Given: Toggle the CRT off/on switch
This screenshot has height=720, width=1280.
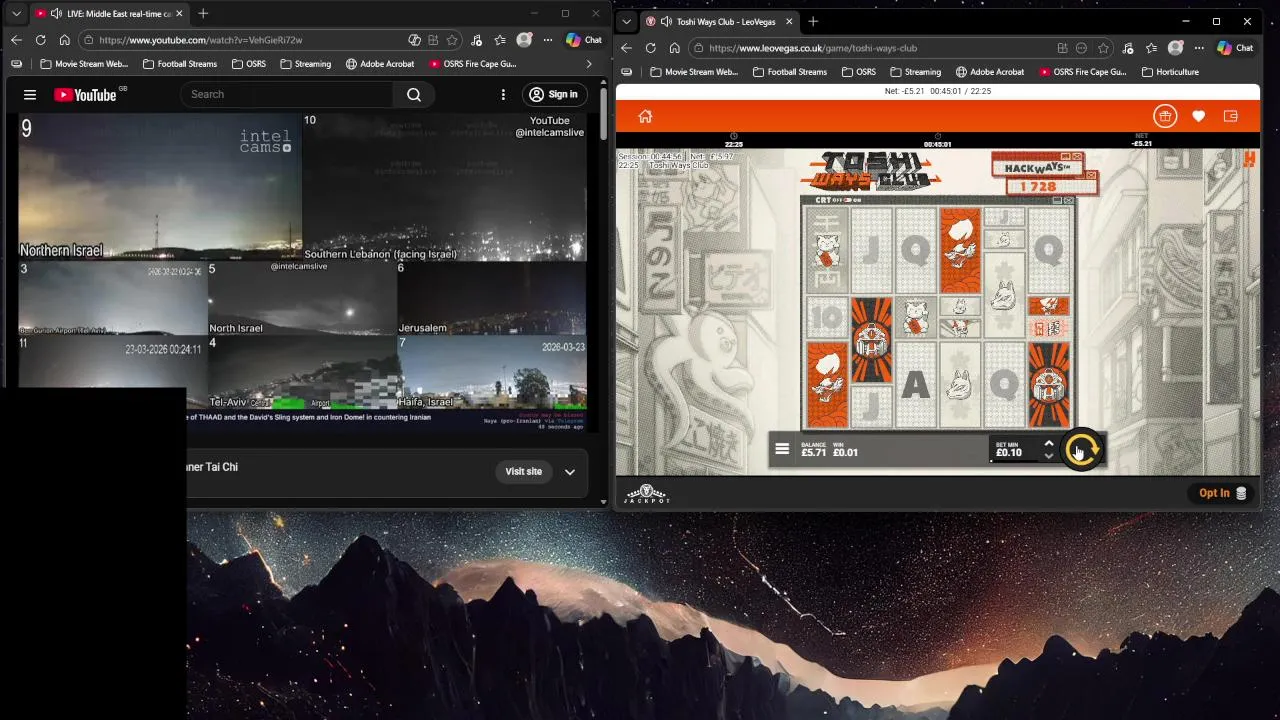Looking at the screenshot, I should pos(847,200).
